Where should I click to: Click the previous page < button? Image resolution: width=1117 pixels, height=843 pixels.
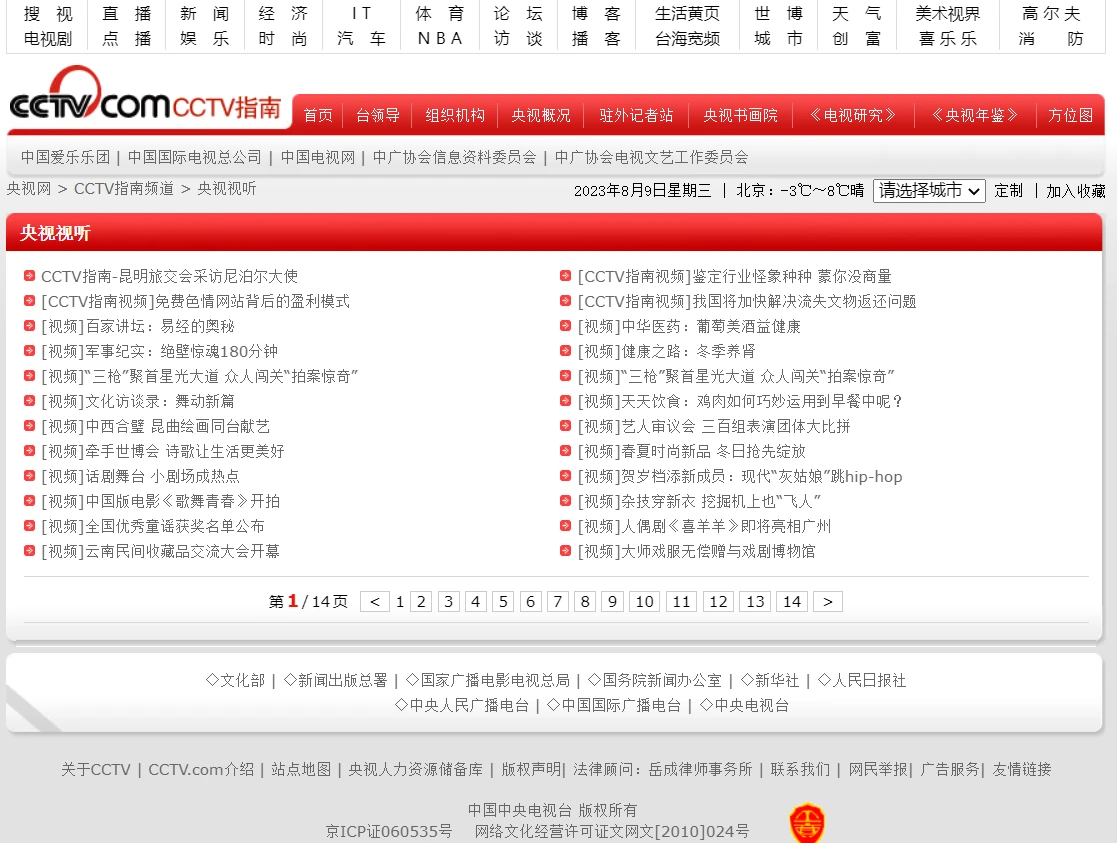pos(375,601)
